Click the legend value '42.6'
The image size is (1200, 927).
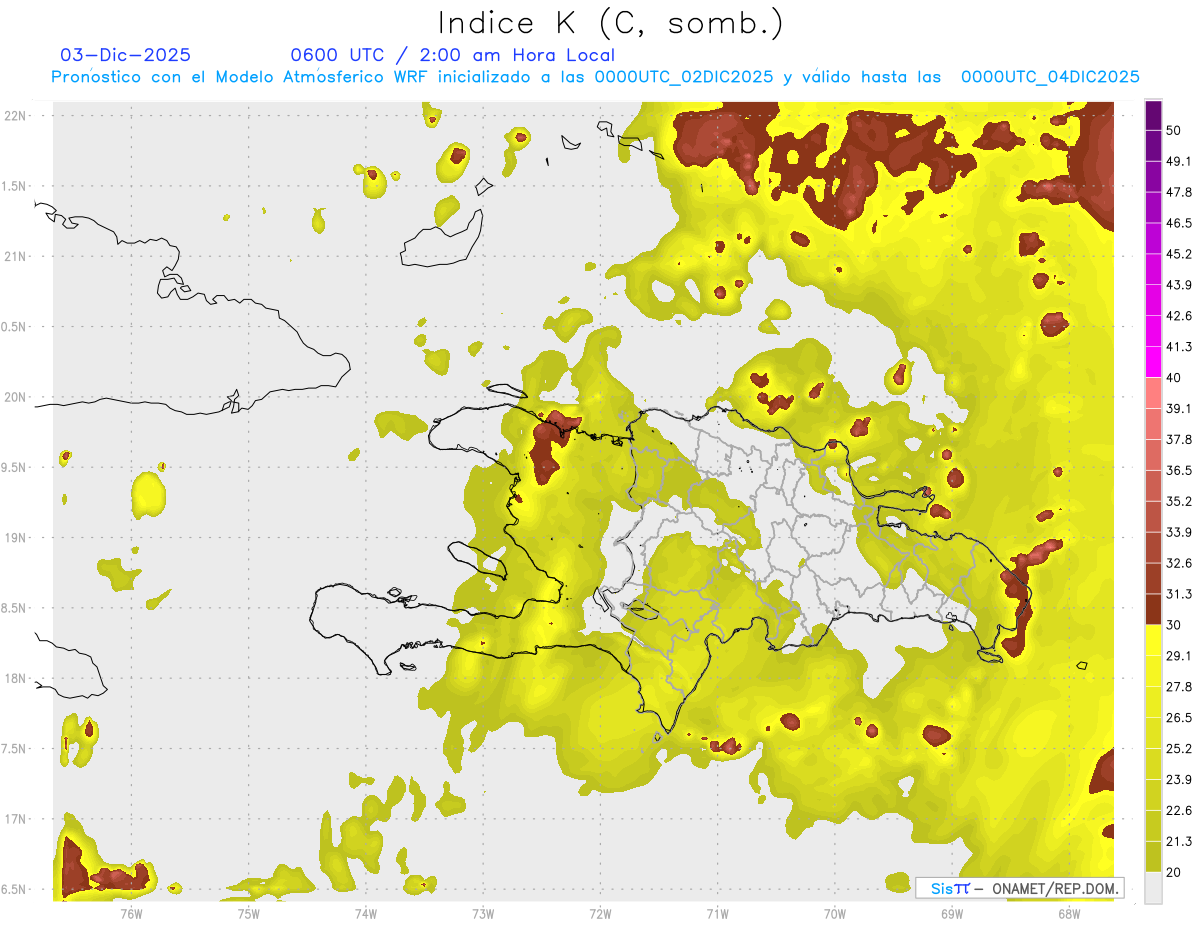coord(1179,316)
